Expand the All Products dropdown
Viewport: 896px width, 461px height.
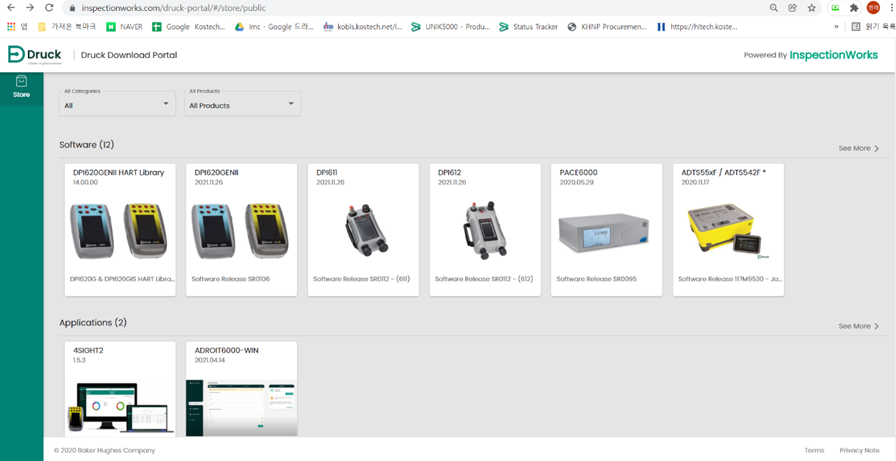242,104
